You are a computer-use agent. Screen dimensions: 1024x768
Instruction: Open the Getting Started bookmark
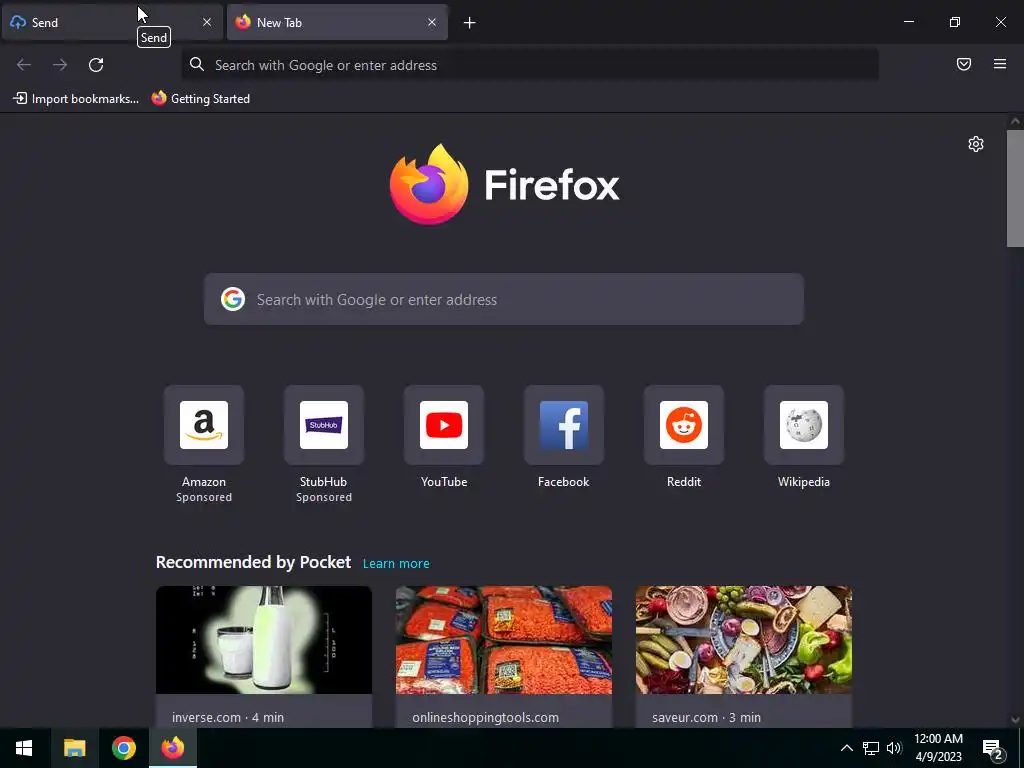[x=201, y=99]
